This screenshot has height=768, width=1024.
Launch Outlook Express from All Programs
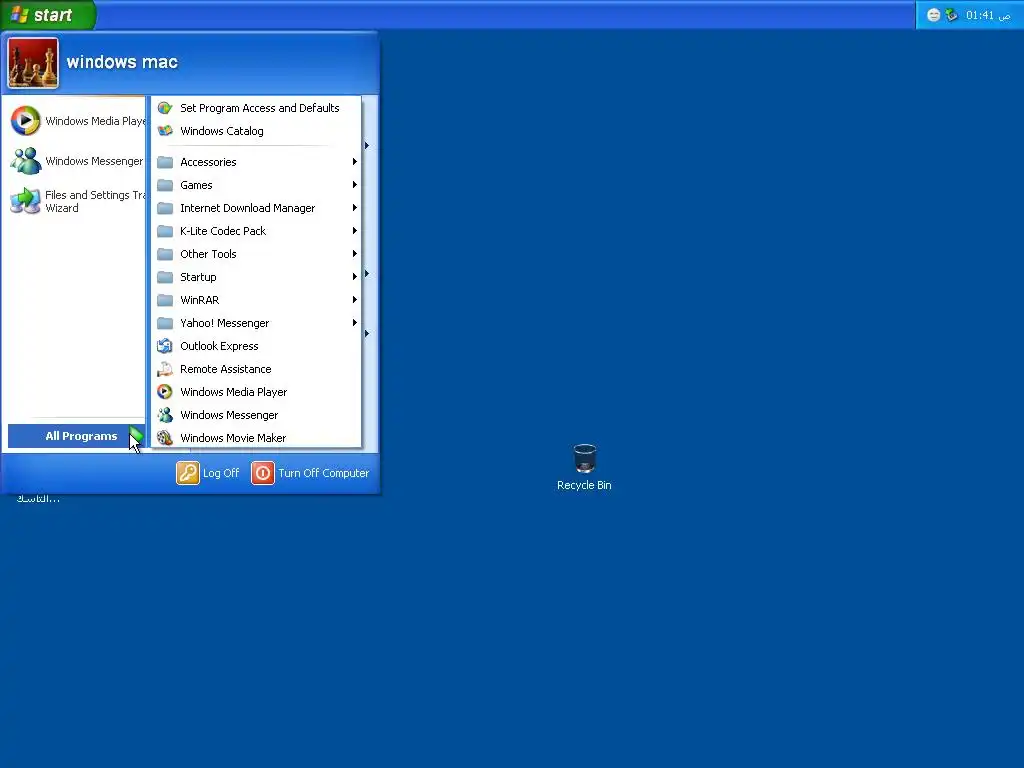(256, 346)
